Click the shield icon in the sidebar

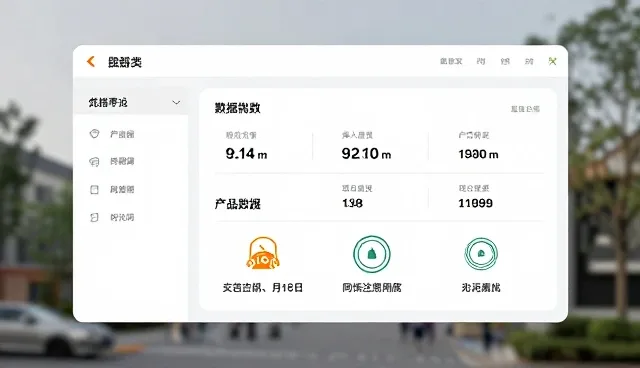[x=94, y=134]
